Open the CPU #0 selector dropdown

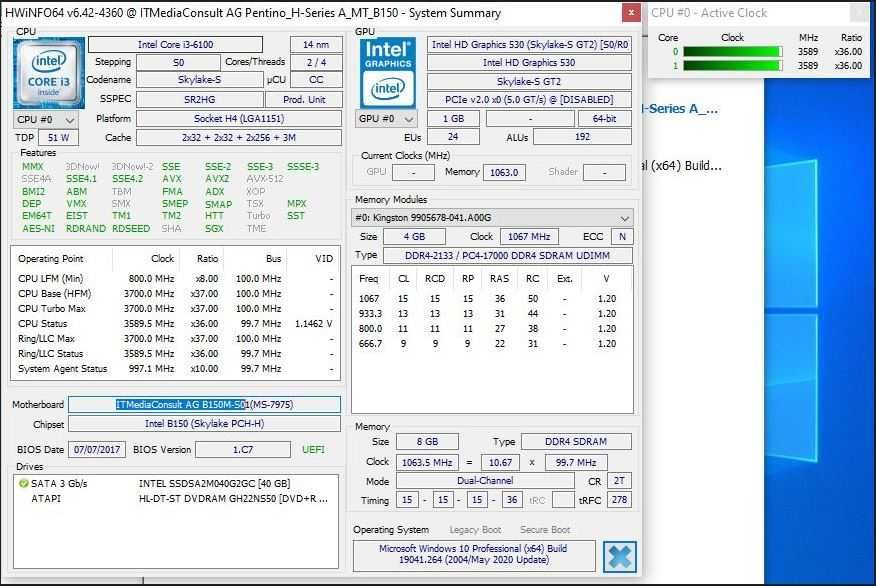(x=46, y=120)
